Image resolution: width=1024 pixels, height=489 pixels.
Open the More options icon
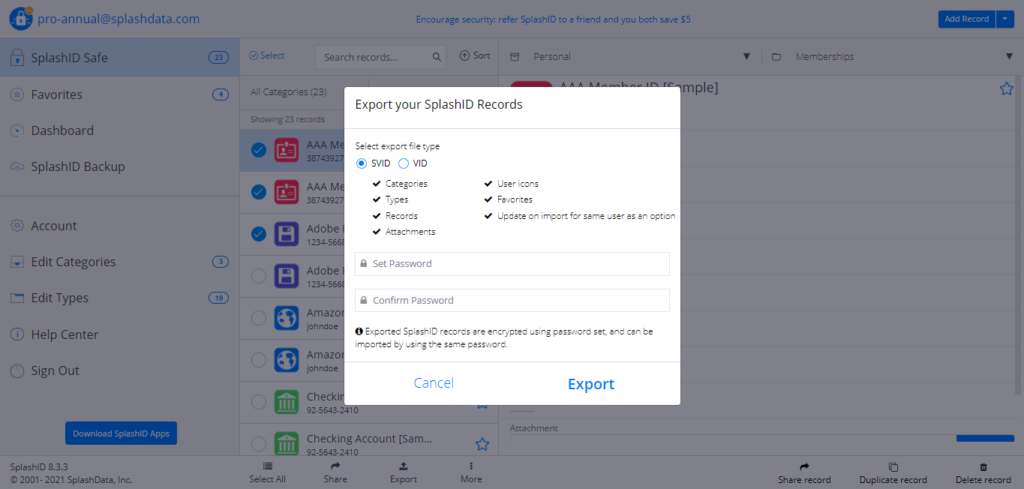[471, 466]
